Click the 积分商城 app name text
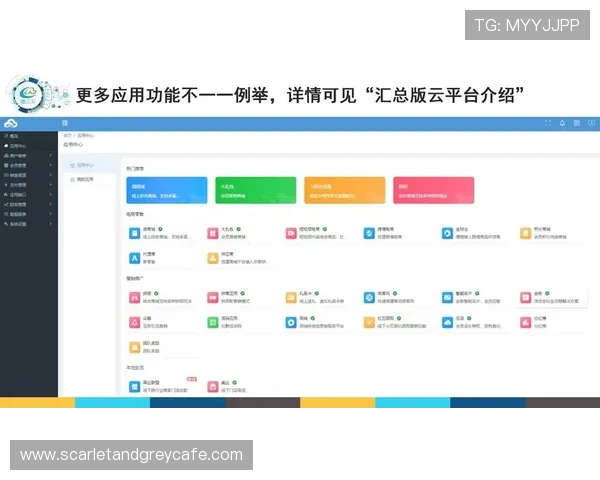This screenshot has width=600, height=480. coord(542,229)
